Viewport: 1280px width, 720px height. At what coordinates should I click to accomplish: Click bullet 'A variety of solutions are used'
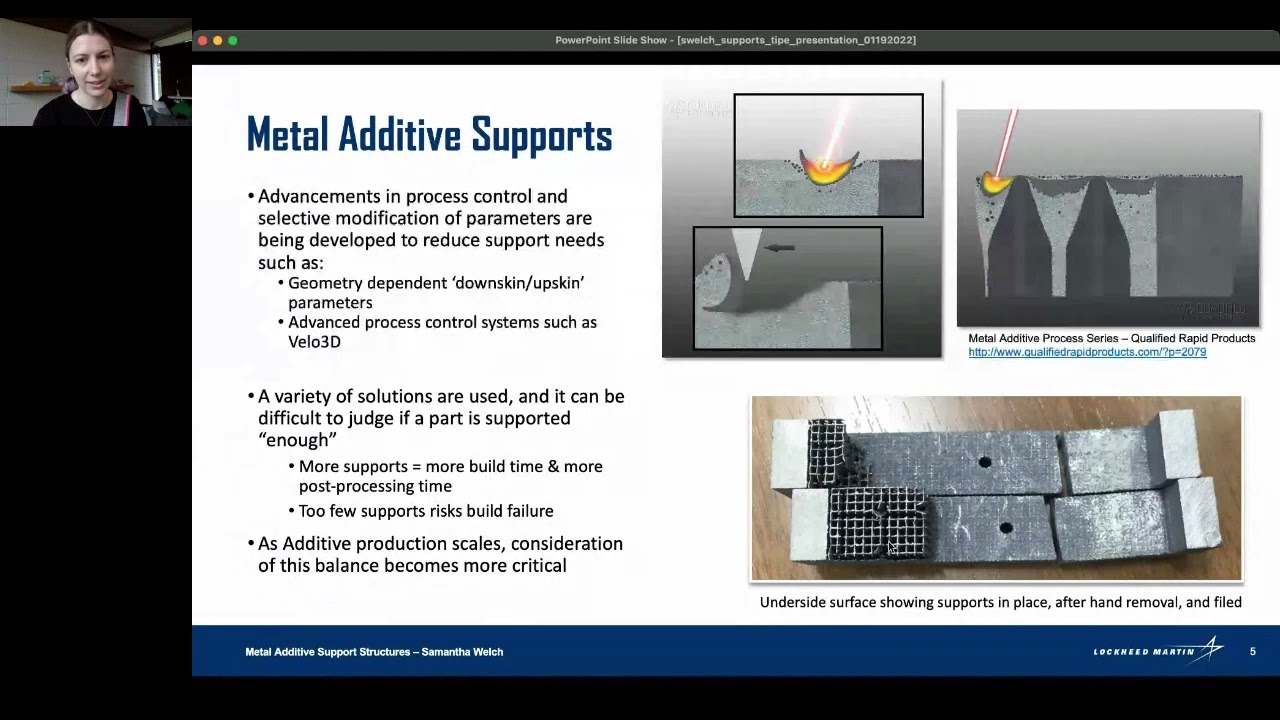tap(436, 418)
